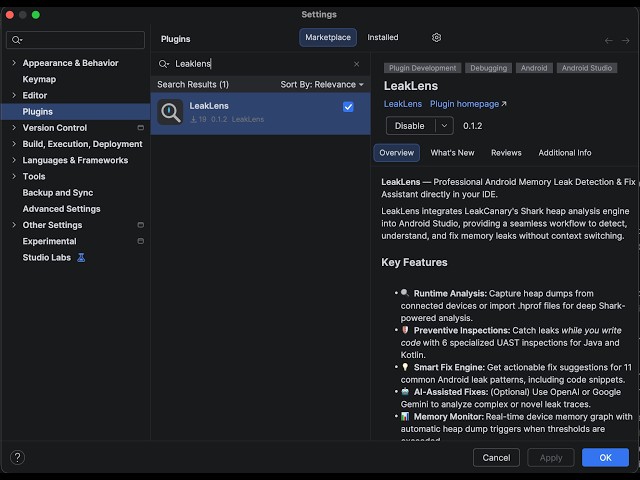Select Backup and Sync settings
The height and width of the screenshot is (480, 640).
click(x=58, y=193)
